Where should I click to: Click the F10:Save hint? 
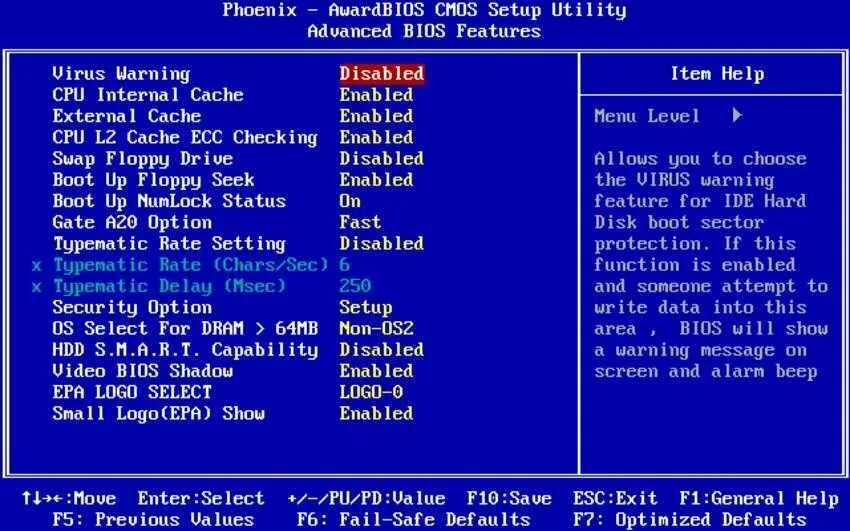pos(509,498)
